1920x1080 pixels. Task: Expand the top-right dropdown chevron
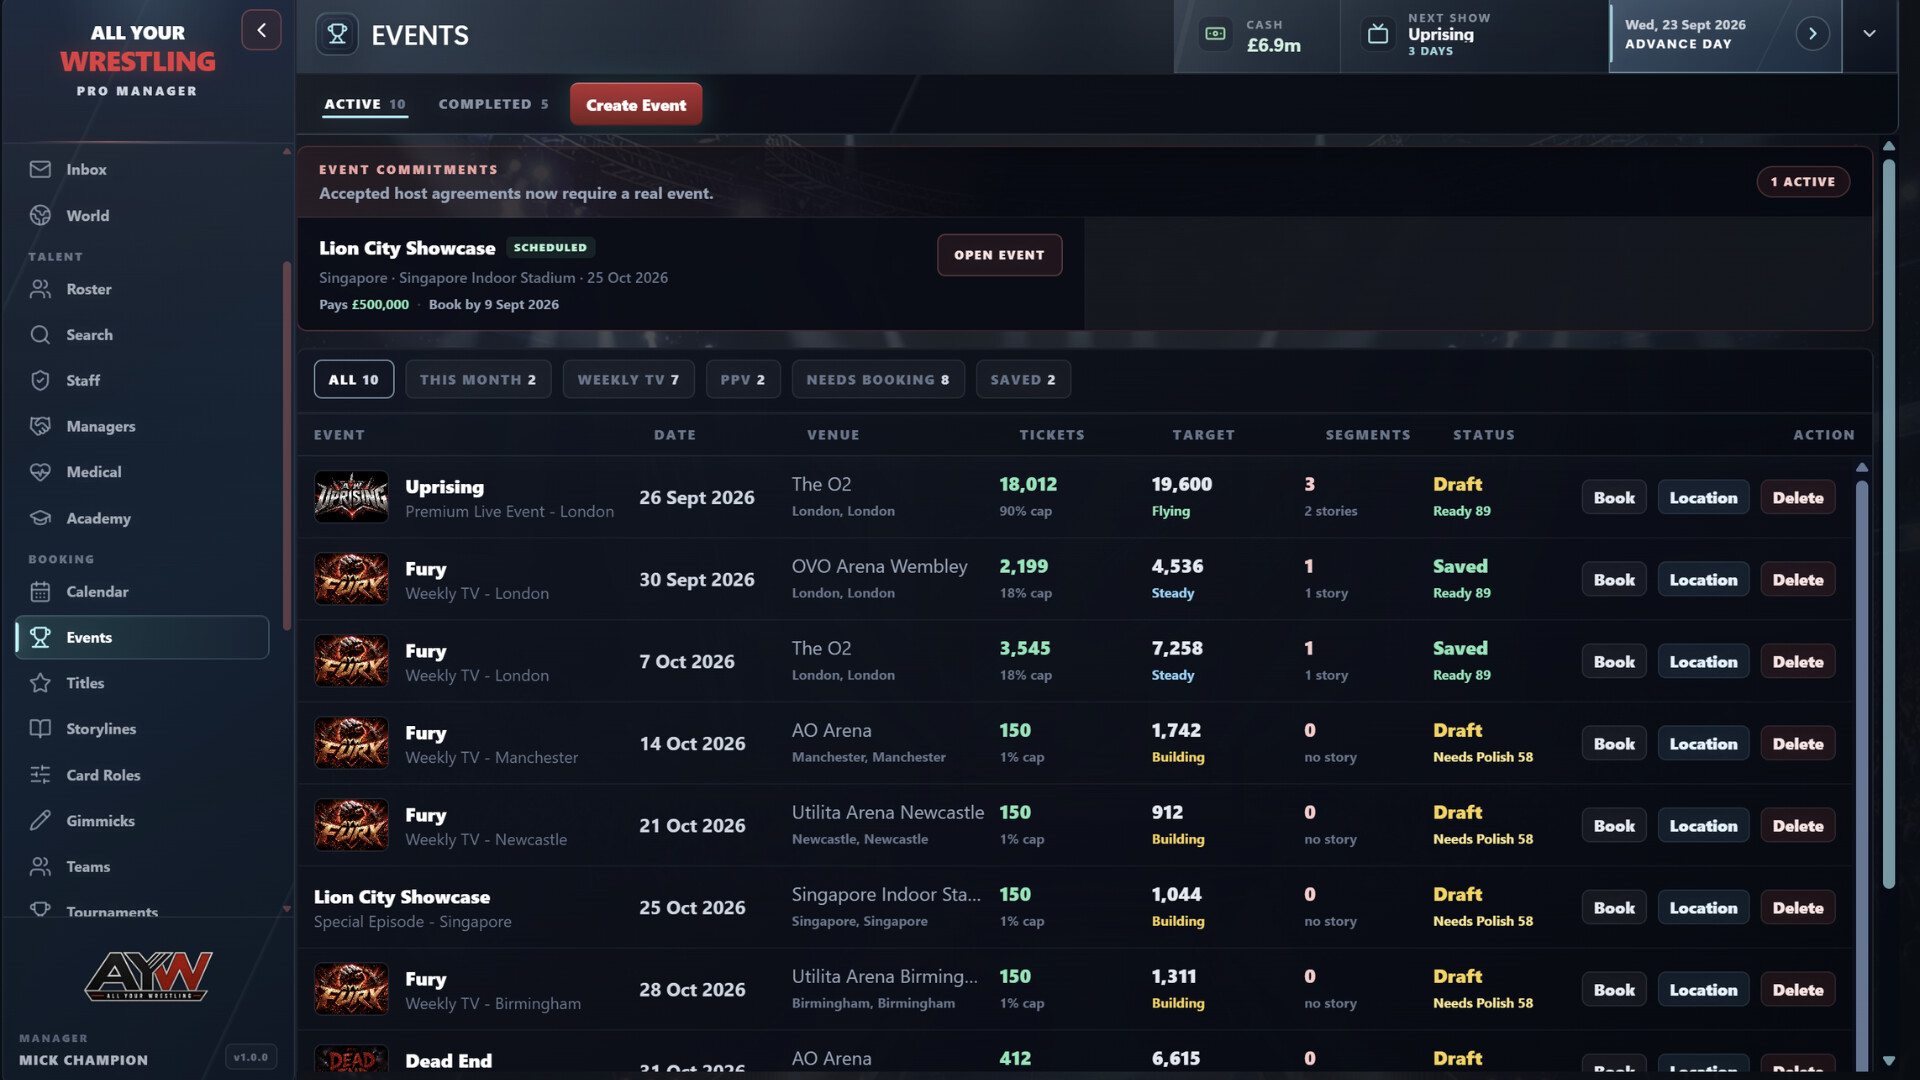[1869, 34]
